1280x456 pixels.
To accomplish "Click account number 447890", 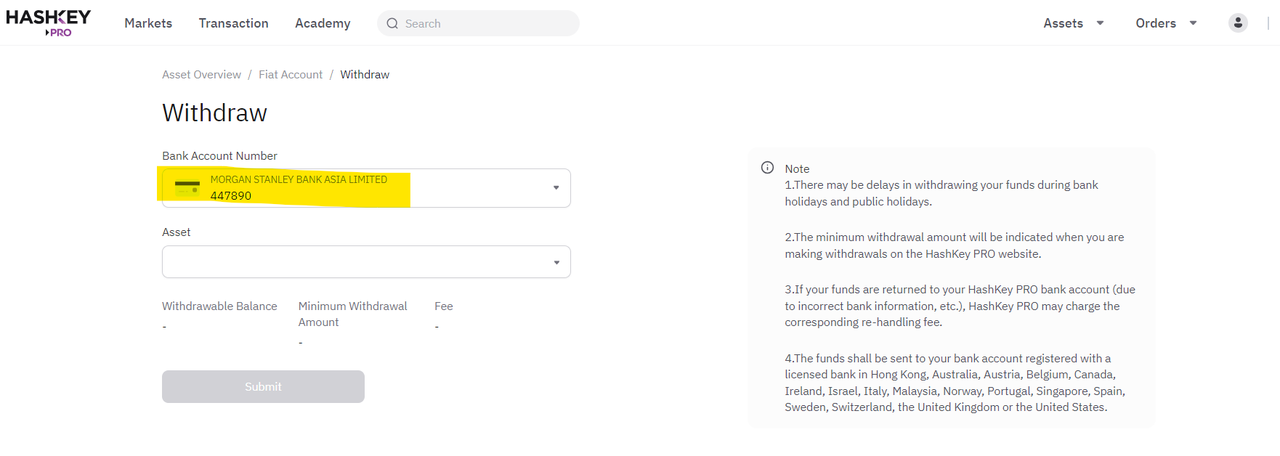I will click(x=231, y=196).
